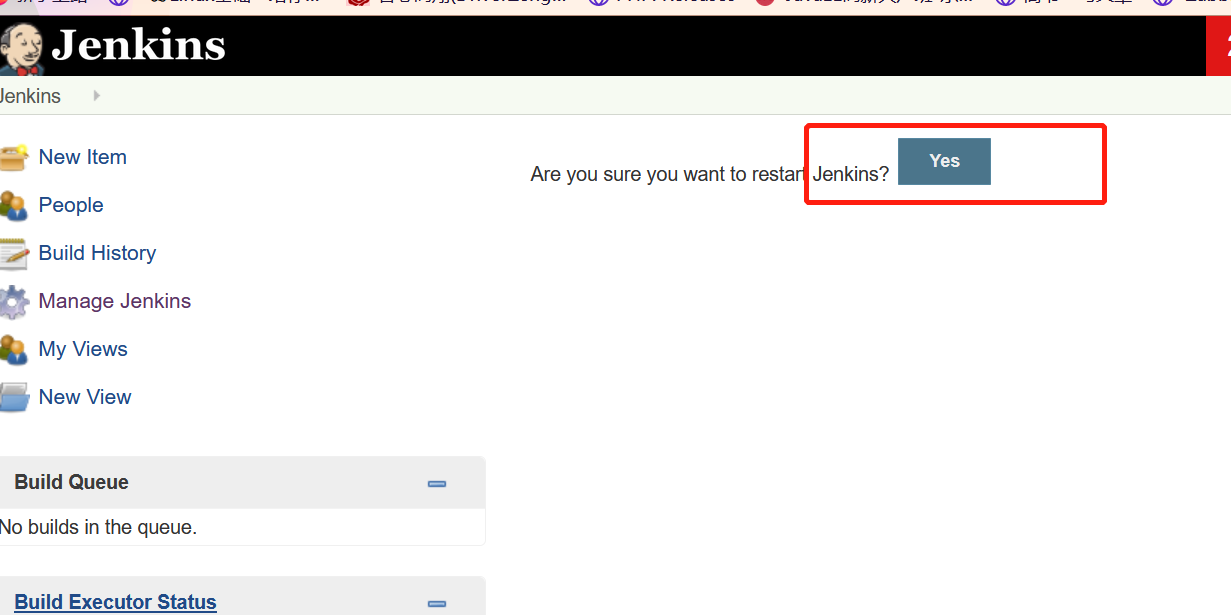Open the New View link
The height and width of the screenshot is (615, 1231).
point(85,397)
